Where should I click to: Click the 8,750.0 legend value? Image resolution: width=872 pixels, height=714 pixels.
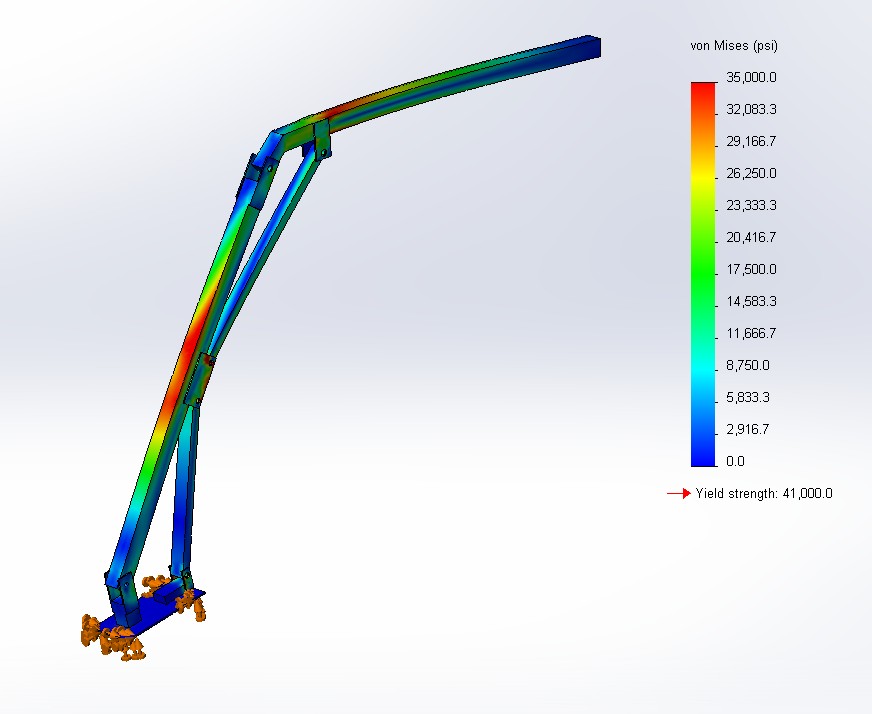point(748,365)
